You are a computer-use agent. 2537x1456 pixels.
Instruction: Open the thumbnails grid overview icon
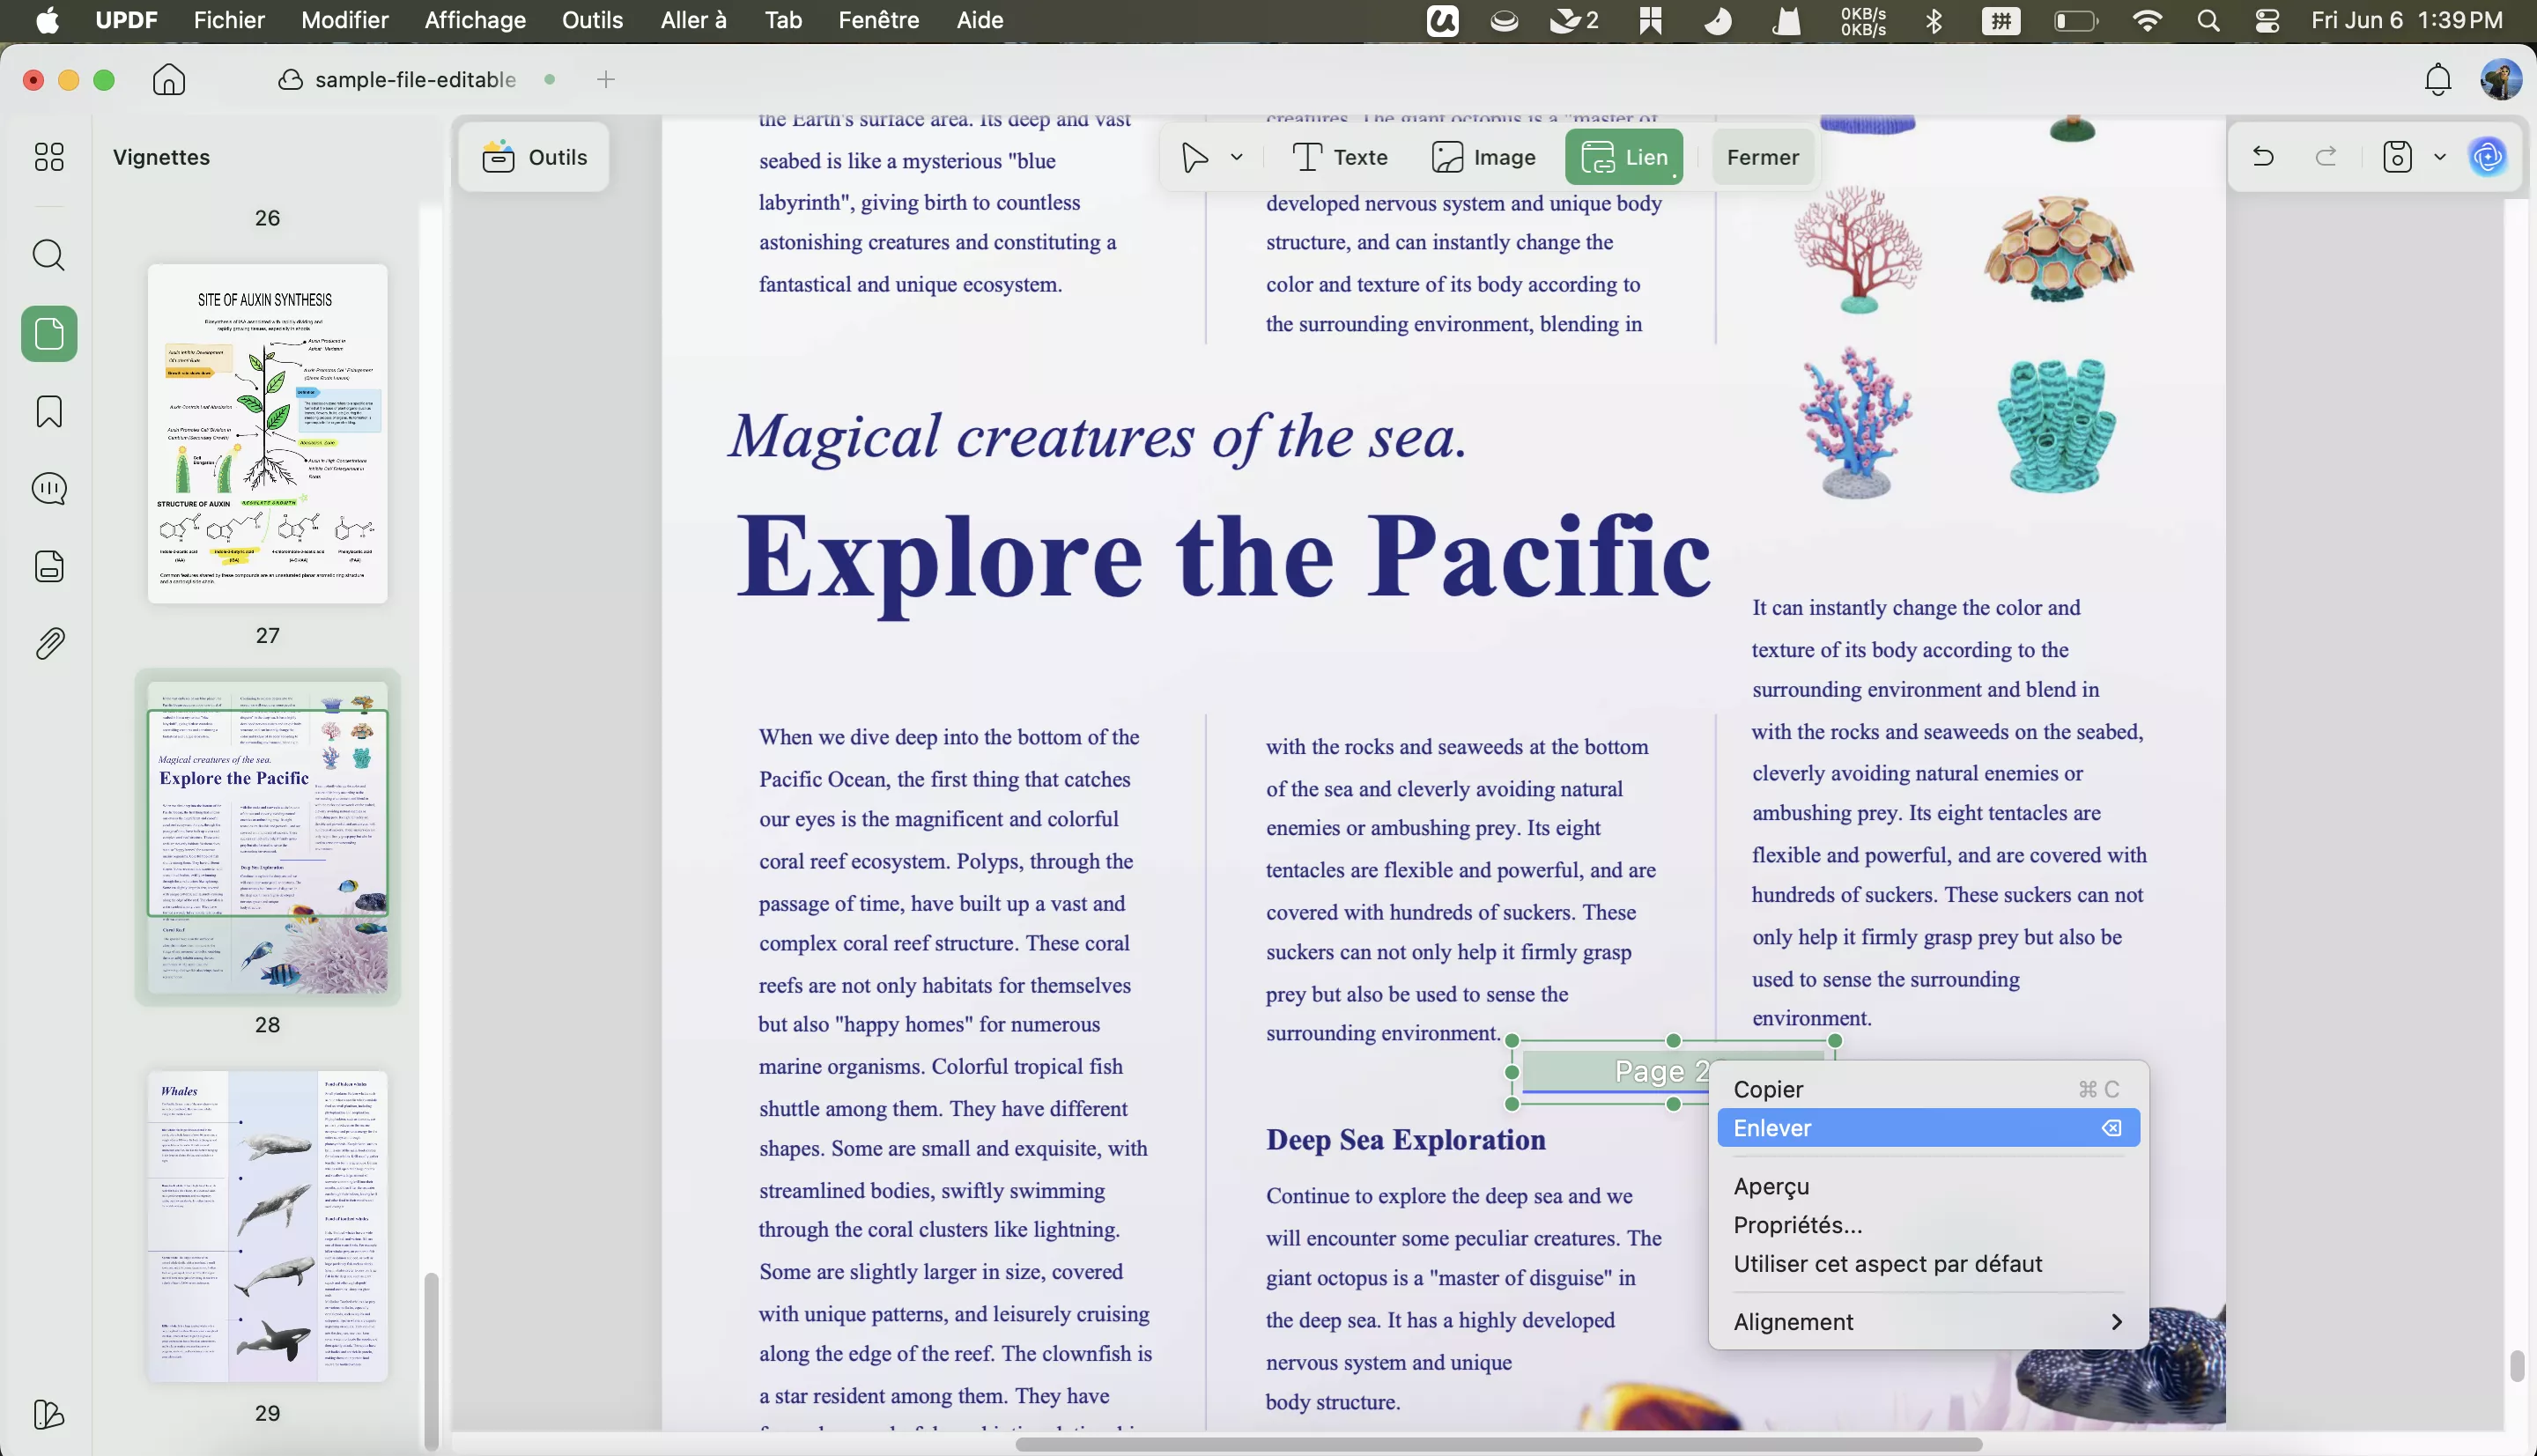[x=49, y=157]
